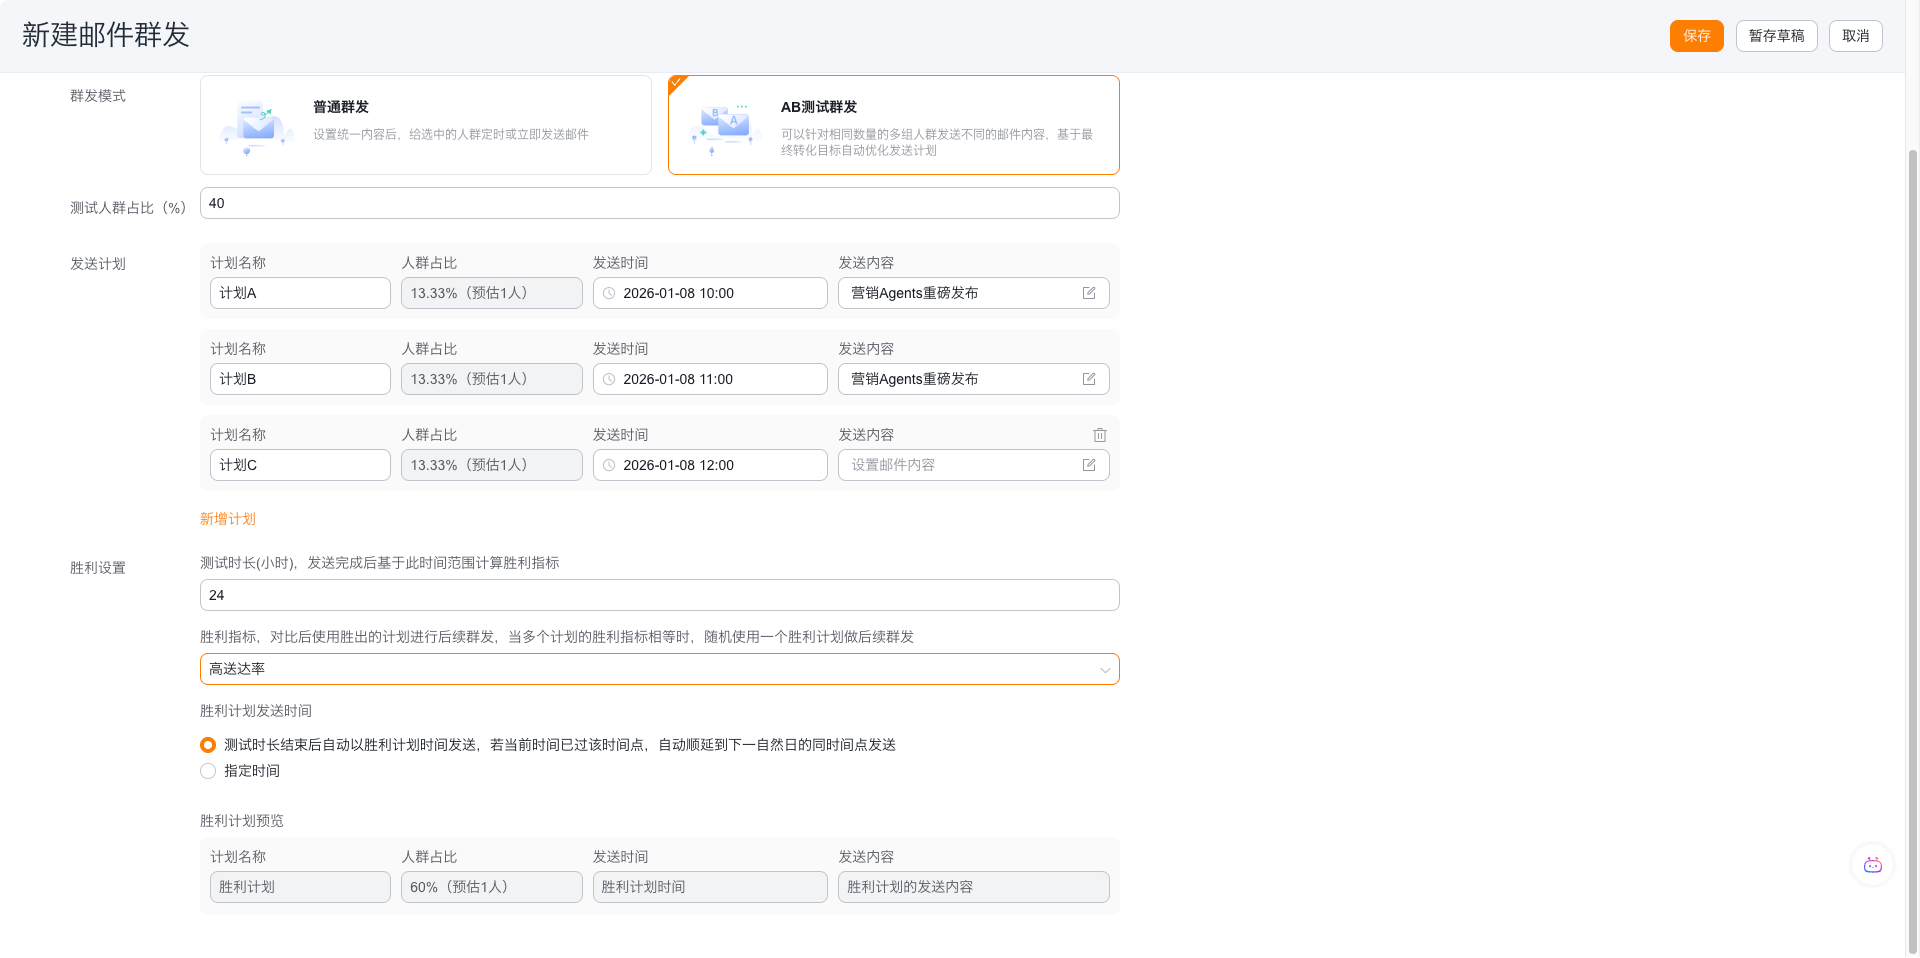This screenshot has width=1920, height=958.
Task: Delete Plan C with the trash icon
Action: pyautogui.click(x=1099, y=435)
